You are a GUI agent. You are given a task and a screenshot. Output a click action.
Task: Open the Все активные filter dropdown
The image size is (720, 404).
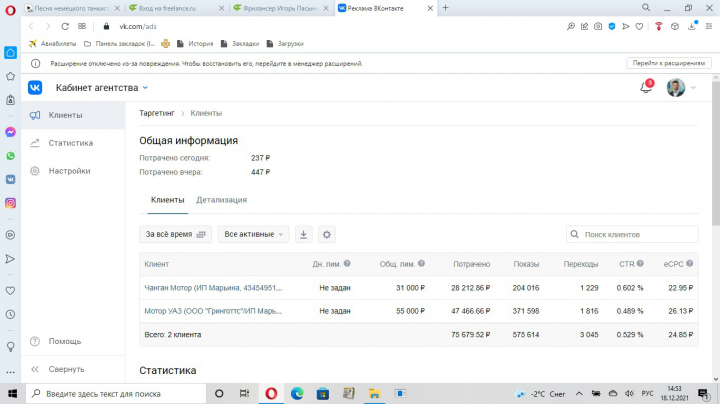(x=253, y=234)
